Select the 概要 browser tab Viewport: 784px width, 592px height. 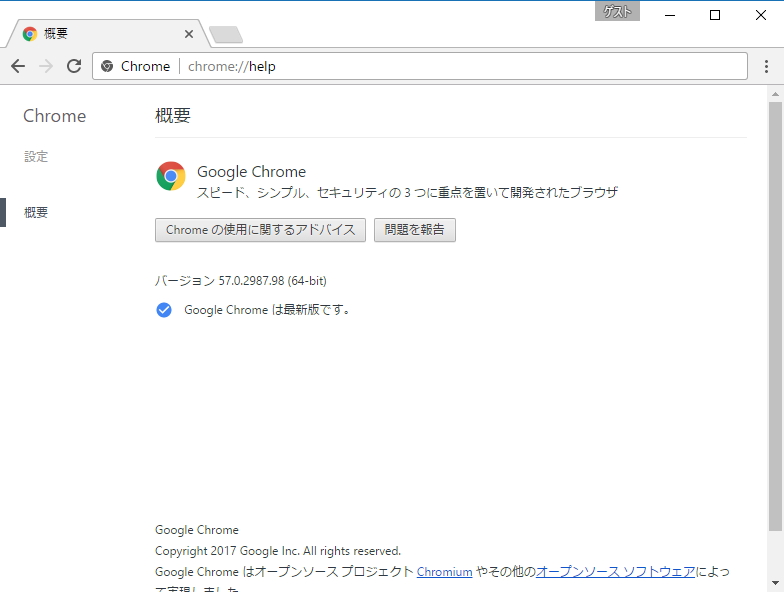coord(108,34)
